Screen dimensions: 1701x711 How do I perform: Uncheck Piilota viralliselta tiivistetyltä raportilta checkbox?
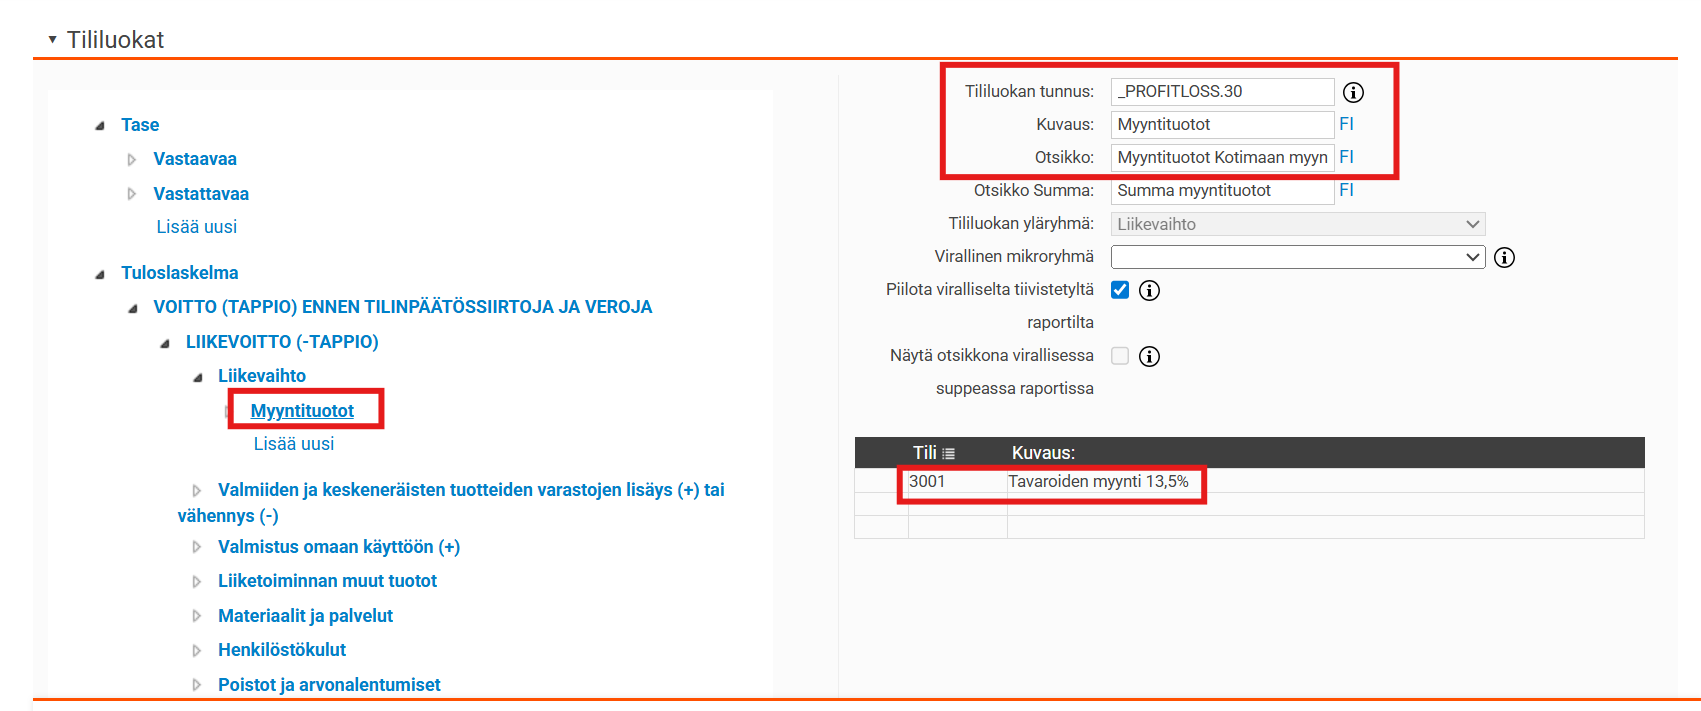click(x=1120, y=290)
